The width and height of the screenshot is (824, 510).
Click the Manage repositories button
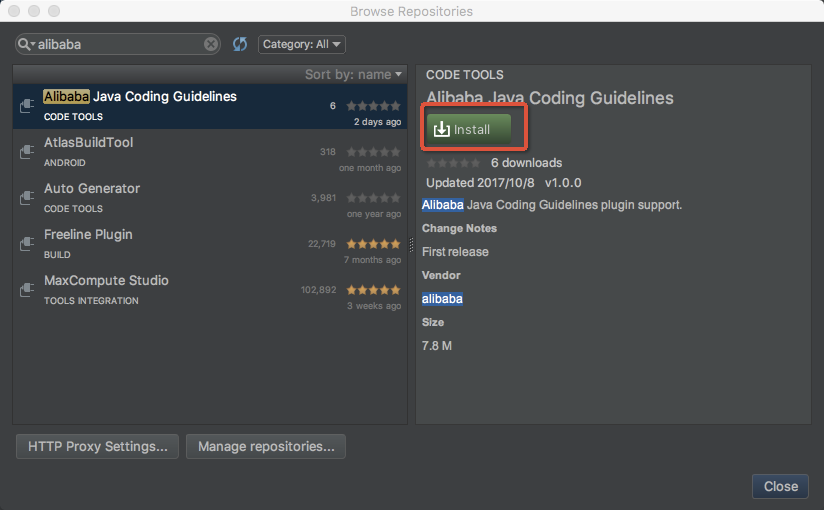(x=266, y=446)
